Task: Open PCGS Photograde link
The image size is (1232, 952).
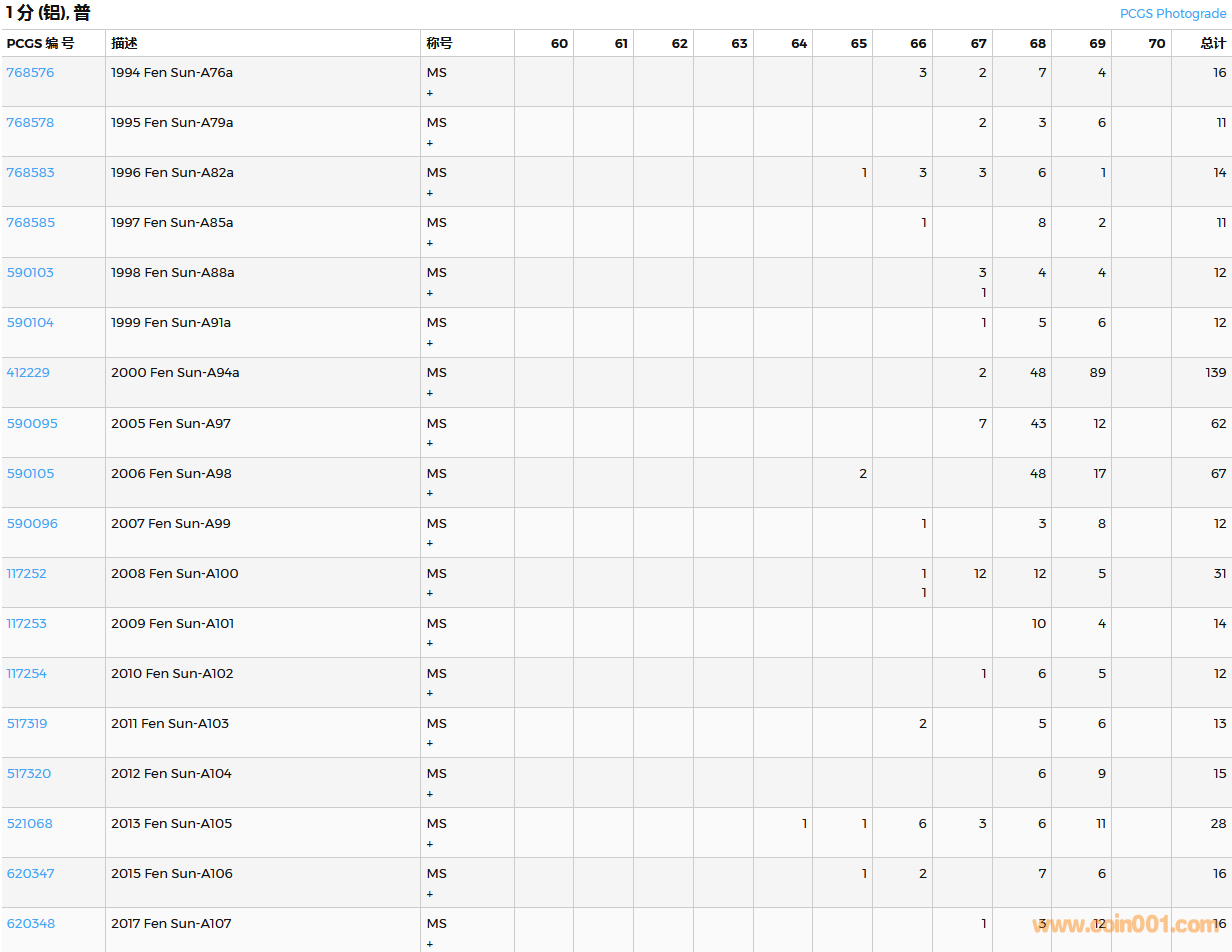Action: [x=1172, y=14]
